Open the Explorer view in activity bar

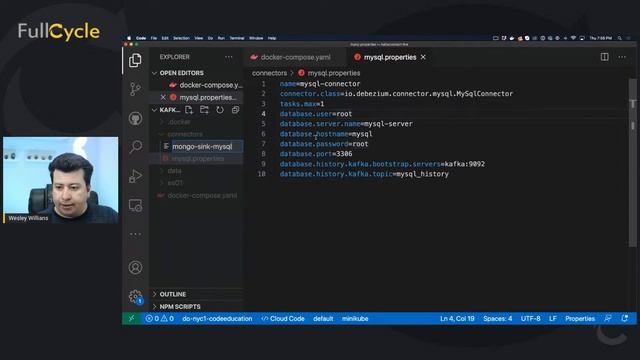tap(135, 60)
